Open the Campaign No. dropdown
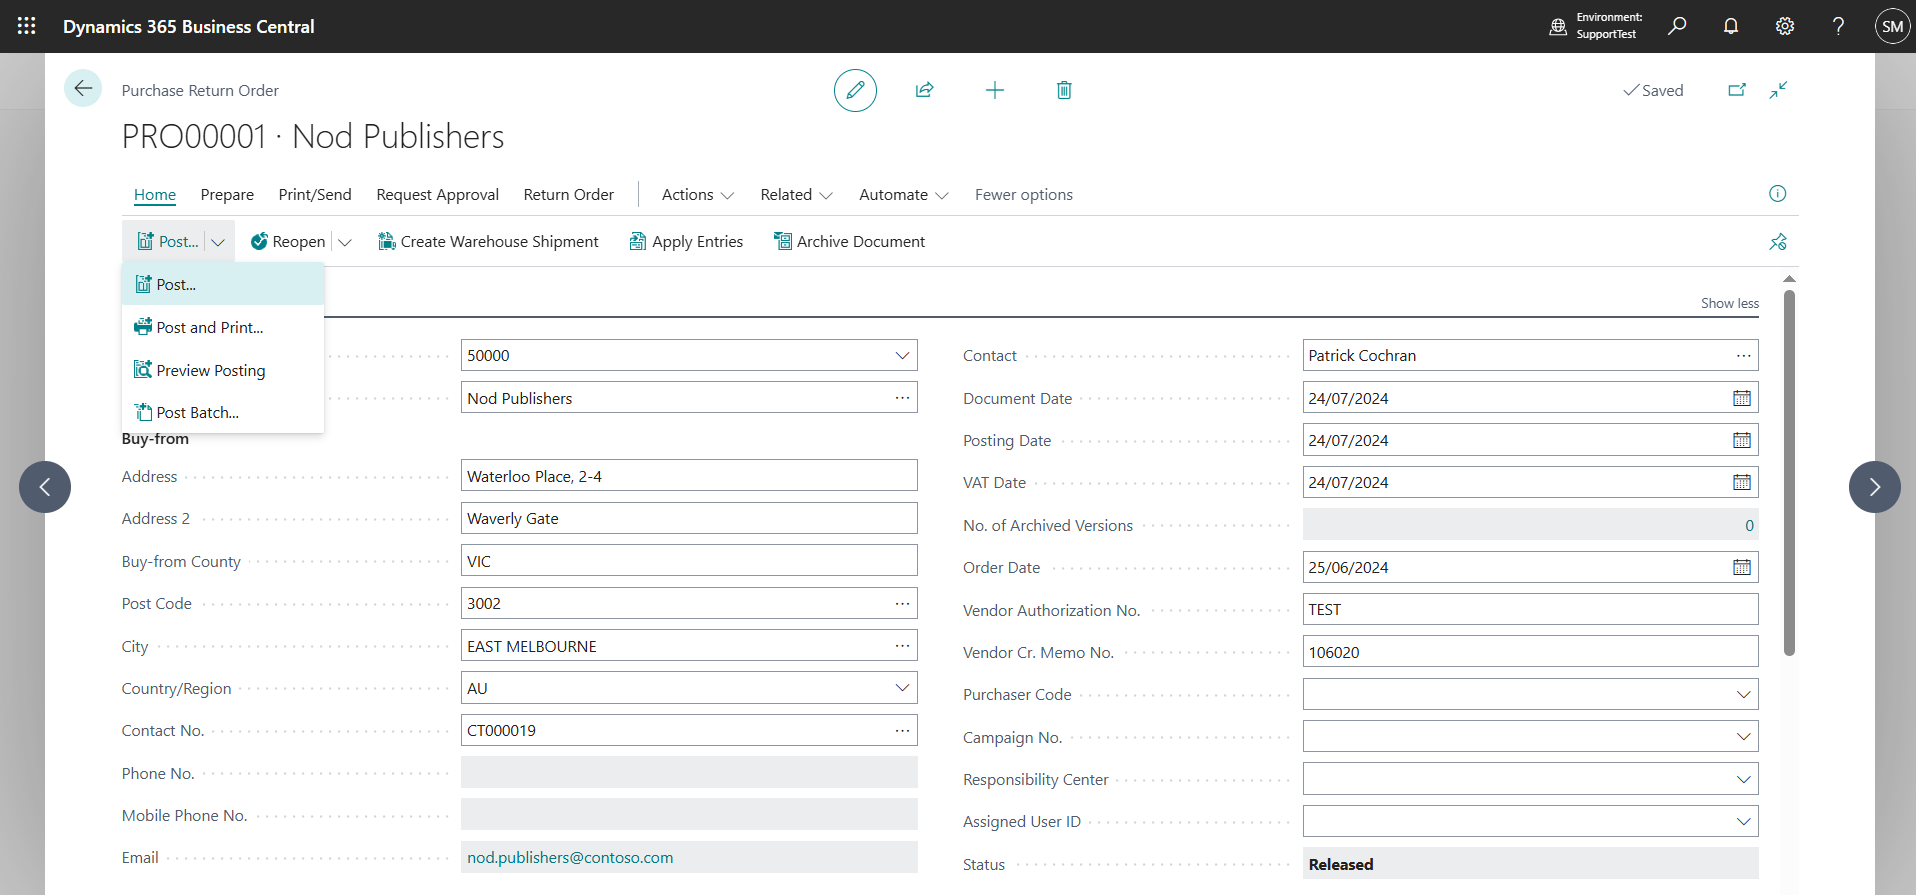Screen dimensions: 1916x895 [1744, 737]
